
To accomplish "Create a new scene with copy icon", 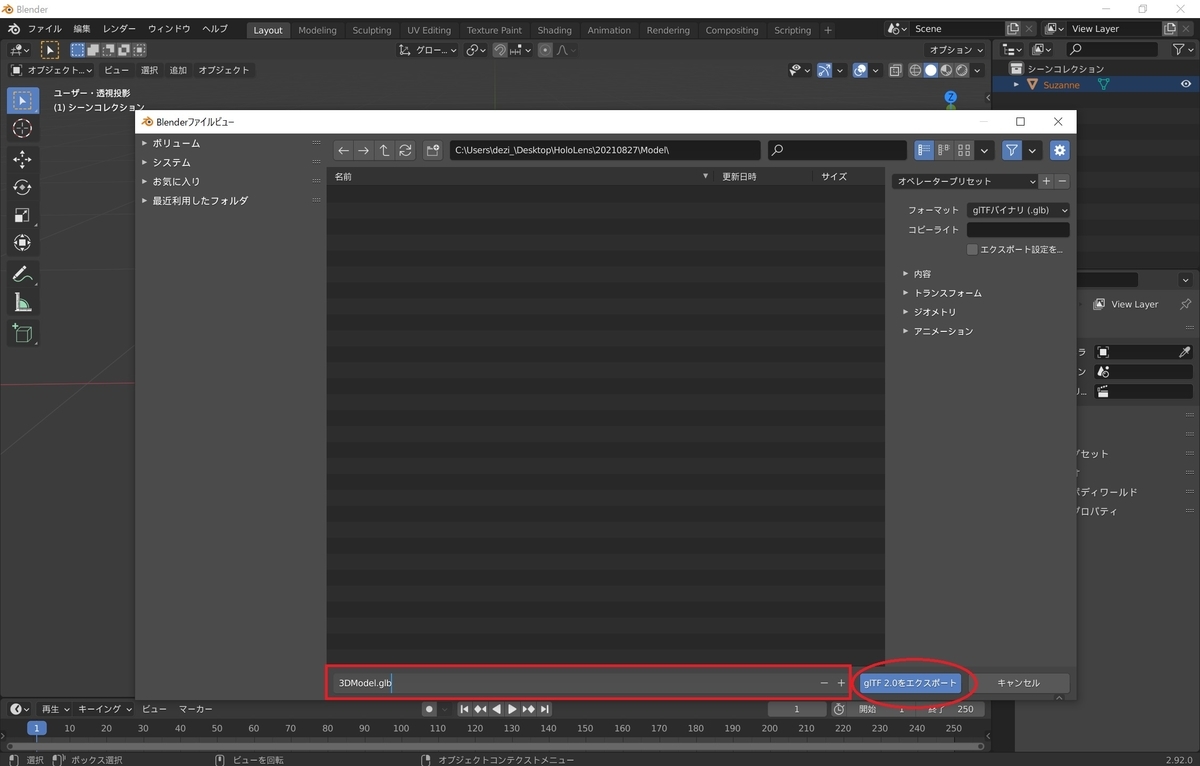I will (1014, 29).
